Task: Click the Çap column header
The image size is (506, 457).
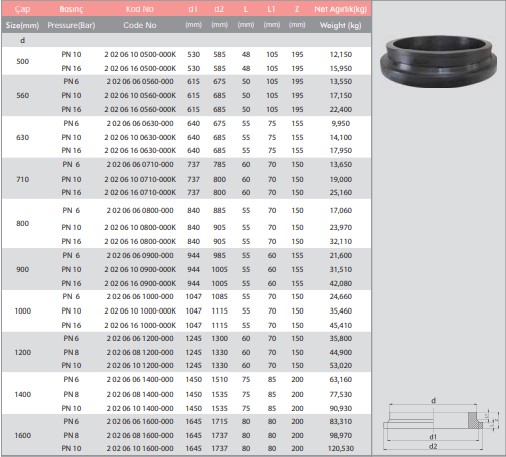Action: 22,9
